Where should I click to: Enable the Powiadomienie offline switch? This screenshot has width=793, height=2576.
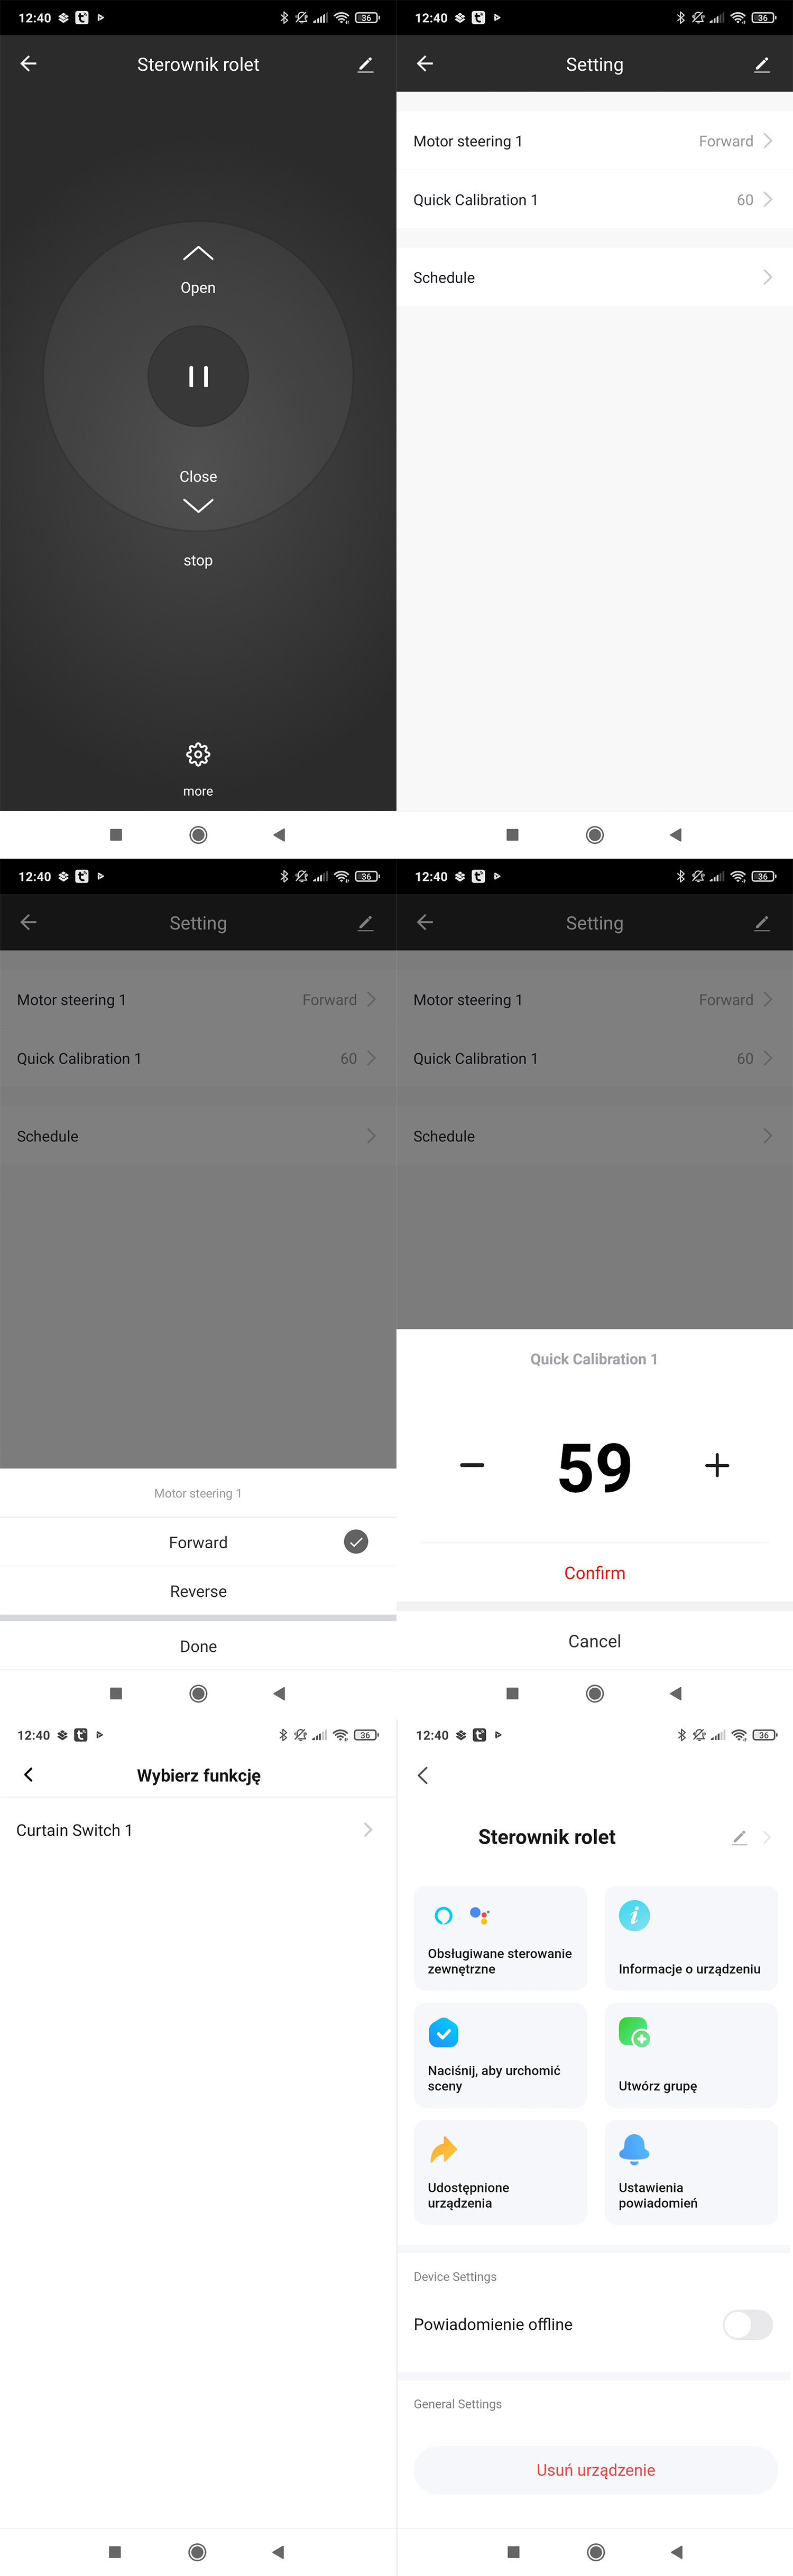coord(747,2324)
